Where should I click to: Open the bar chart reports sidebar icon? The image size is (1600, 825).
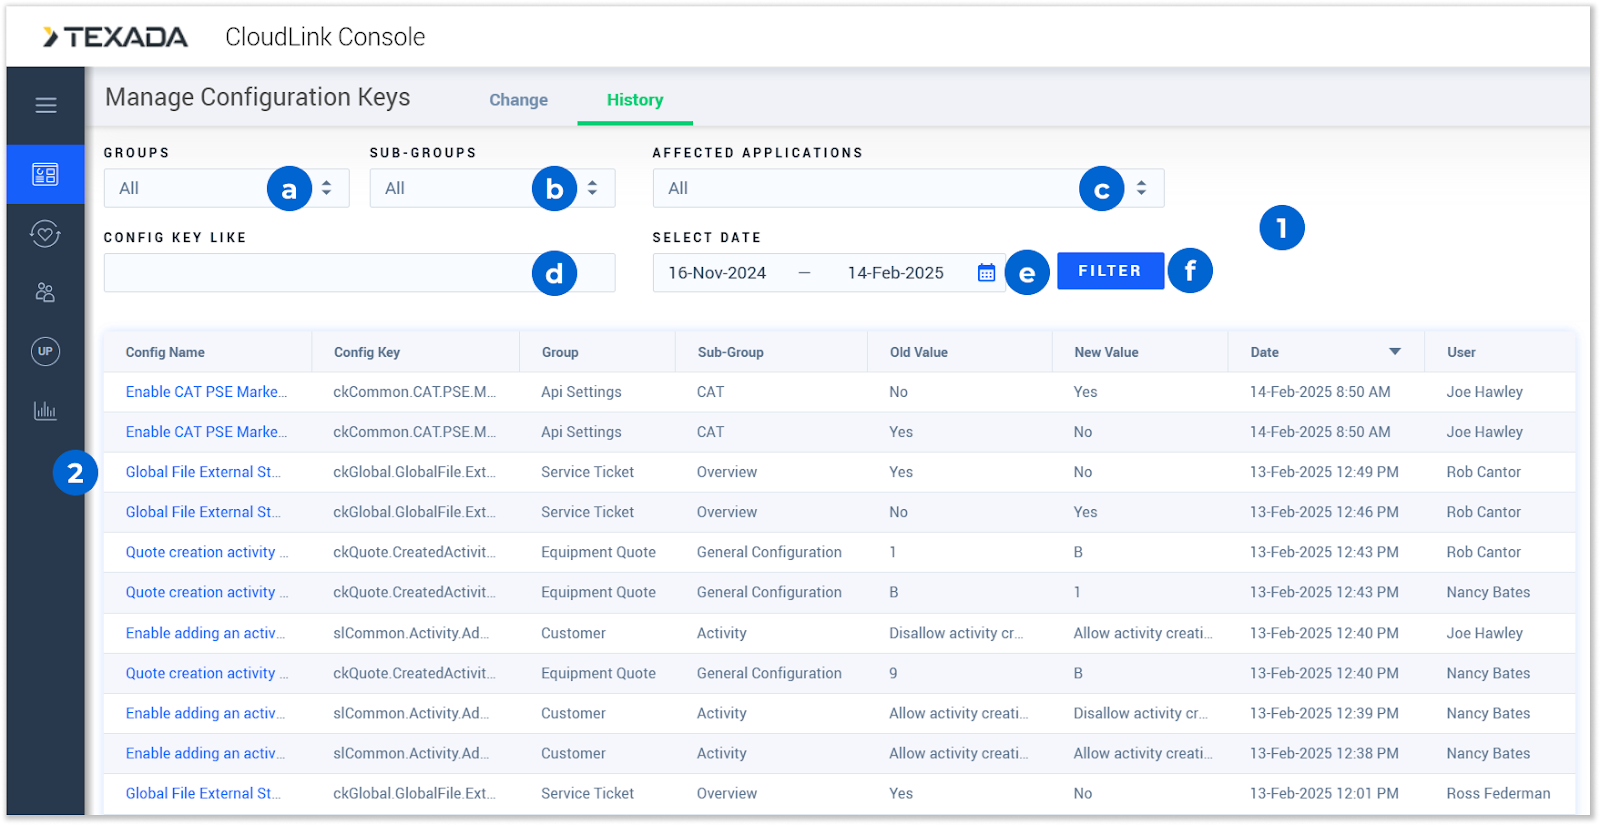click(46, 410)
